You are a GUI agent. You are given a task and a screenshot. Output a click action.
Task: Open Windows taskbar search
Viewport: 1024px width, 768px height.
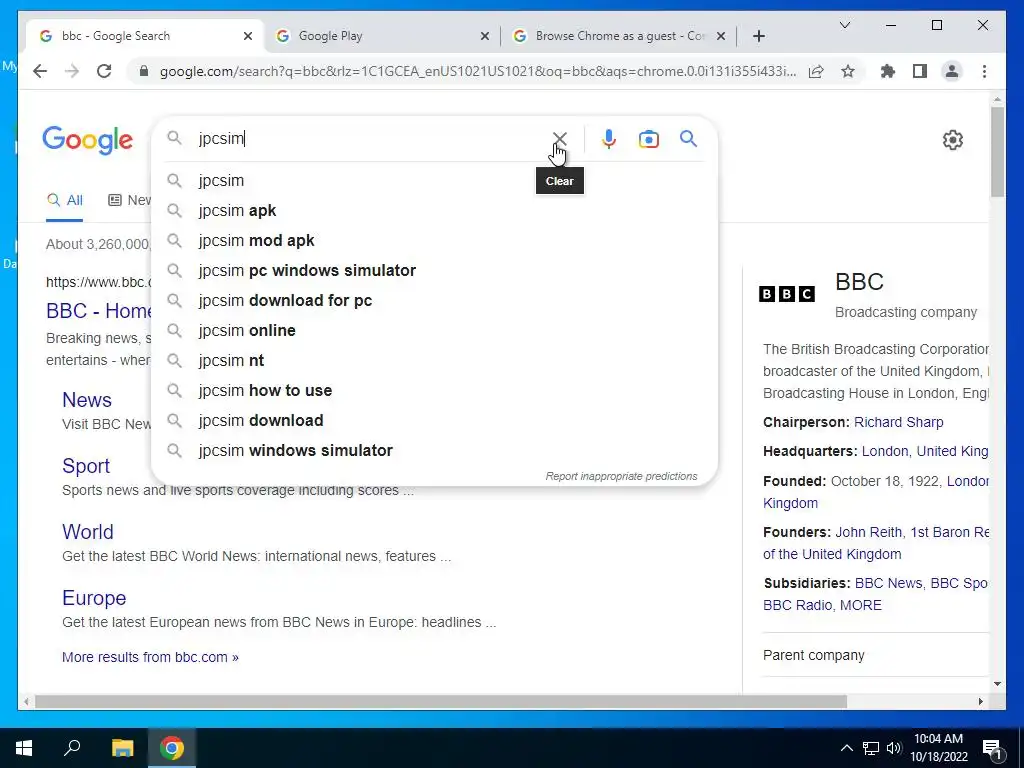(72, 748)
